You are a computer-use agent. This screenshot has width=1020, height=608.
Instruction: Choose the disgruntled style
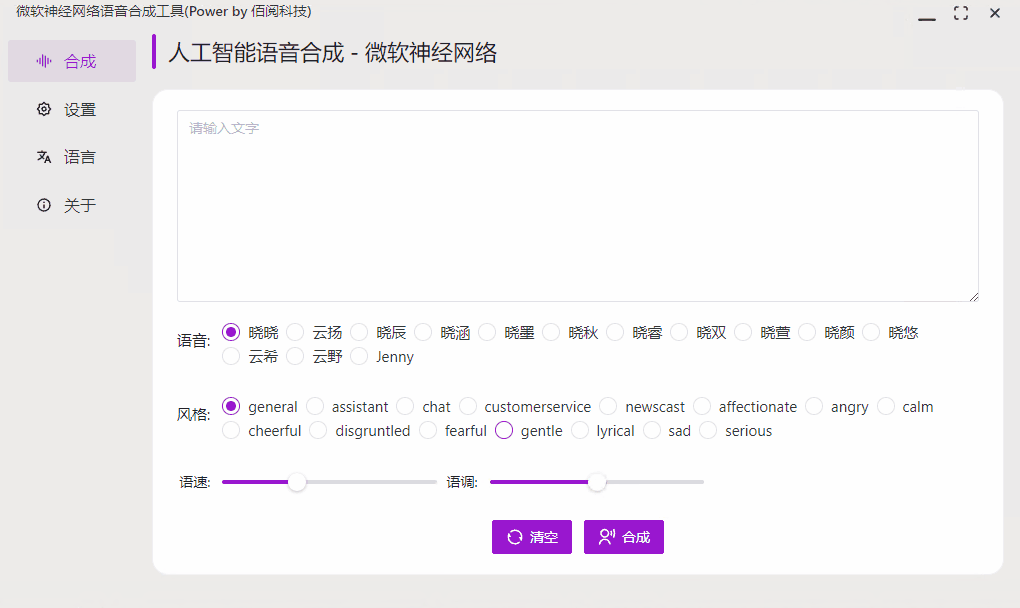(318, 430)
